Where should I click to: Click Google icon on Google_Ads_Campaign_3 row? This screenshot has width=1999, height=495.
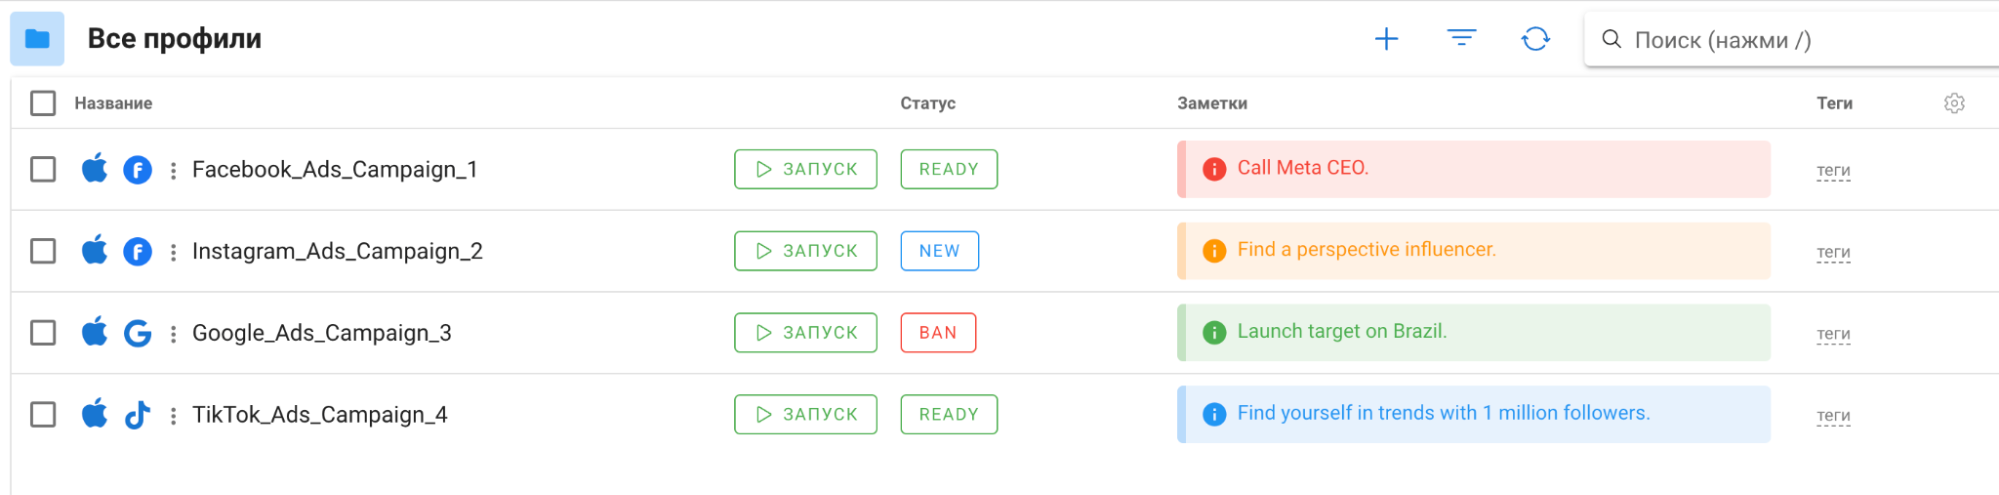(x=137, y=333)
